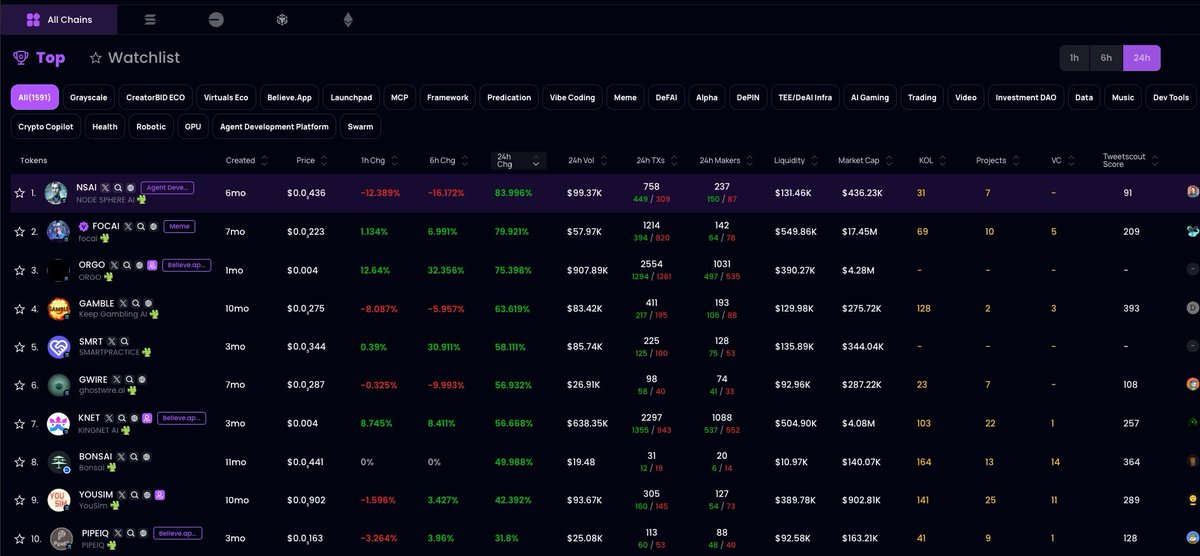Viewport: 1200px width, 556px height.
Task: Toggle the watchlist star for BONSAI
Action: point(19,463)
